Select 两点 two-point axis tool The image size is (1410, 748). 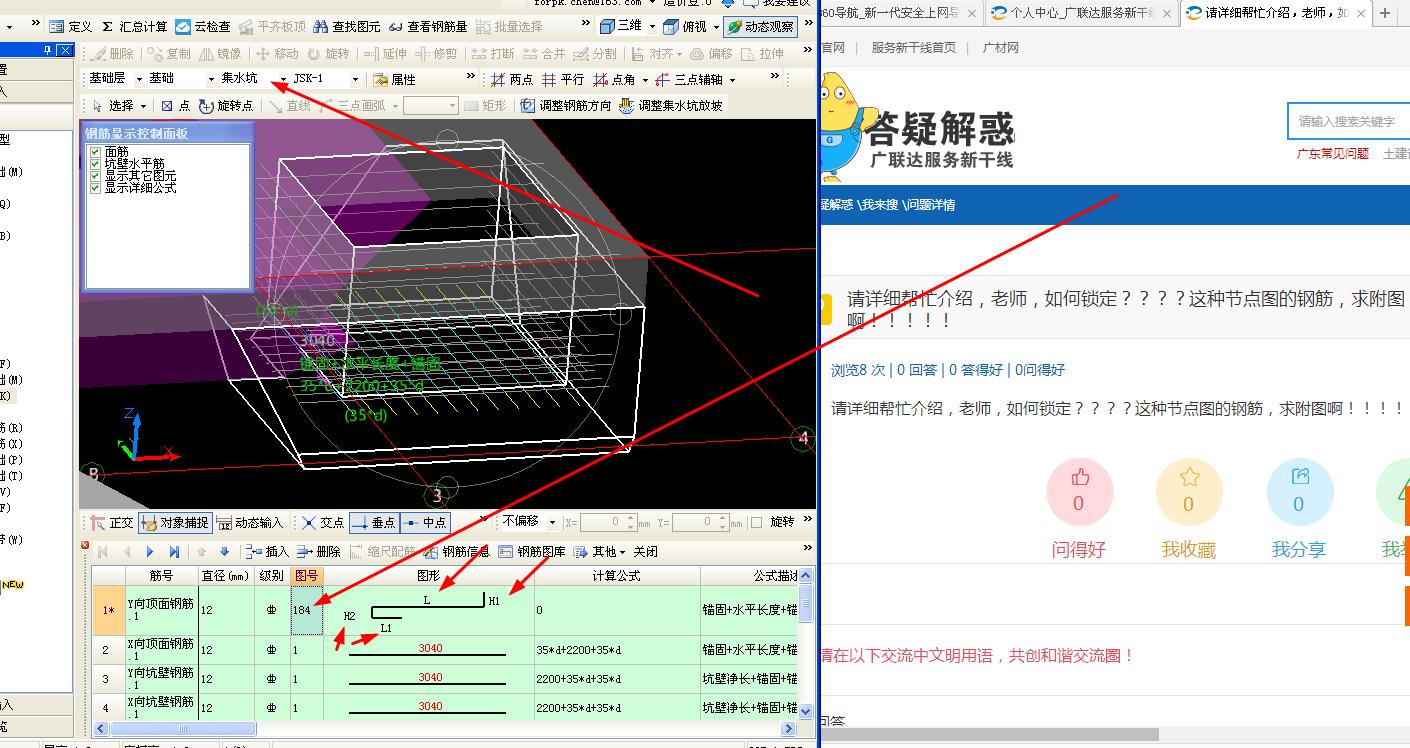click(512, 79)
